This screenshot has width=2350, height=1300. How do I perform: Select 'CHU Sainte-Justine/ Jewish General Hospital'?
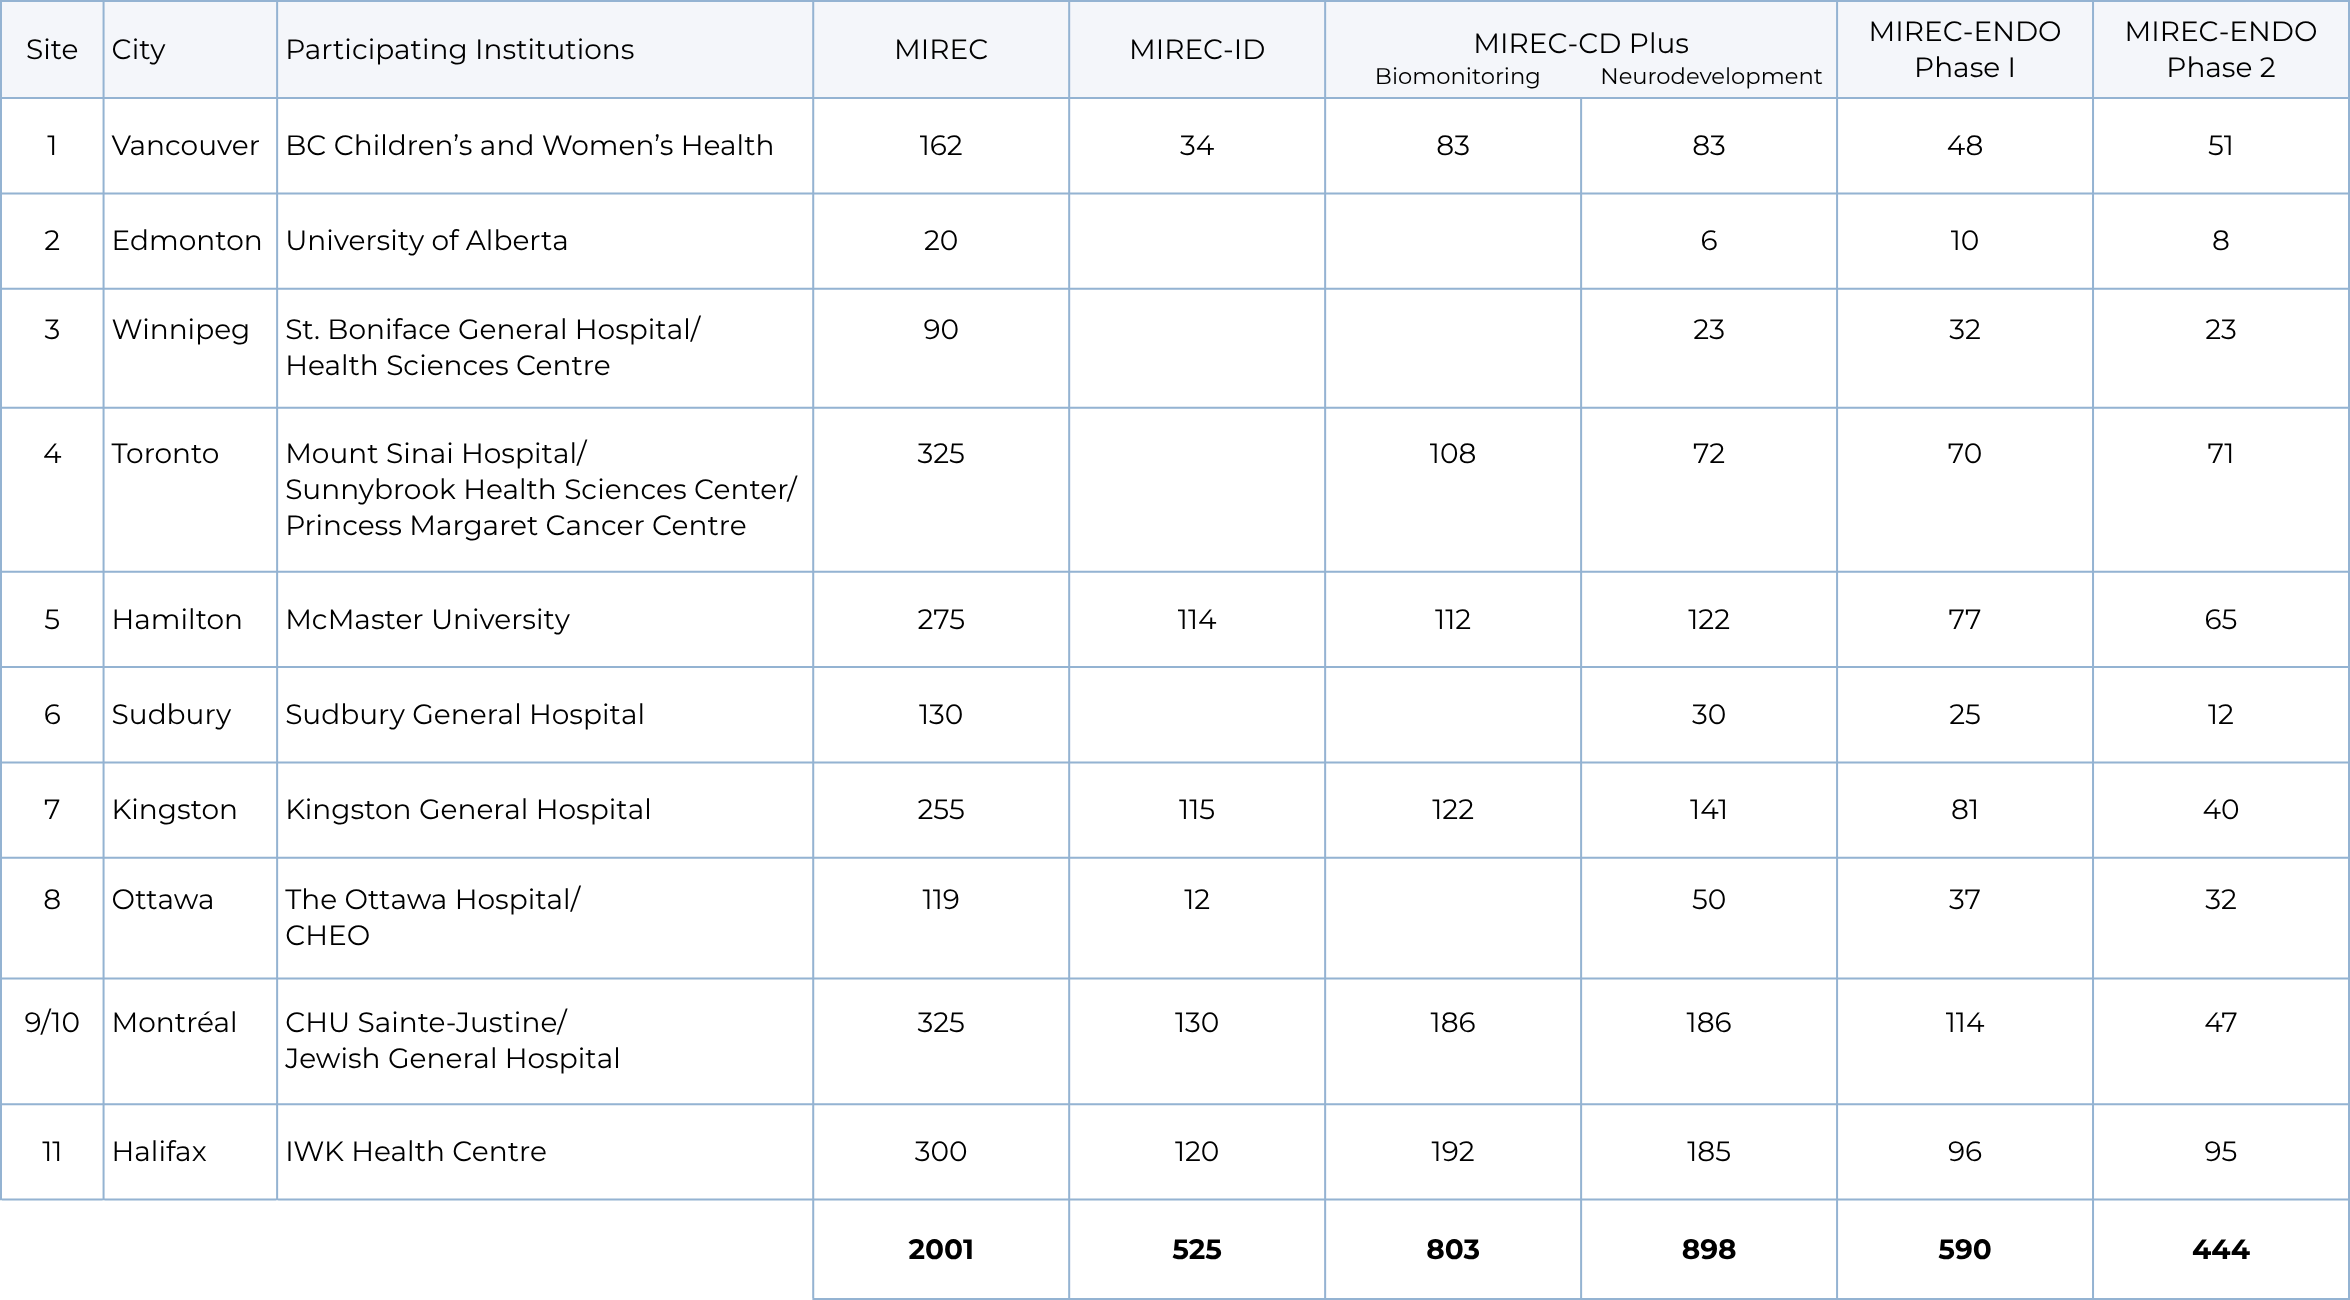pyautogui.click(x=453, y=1041)
